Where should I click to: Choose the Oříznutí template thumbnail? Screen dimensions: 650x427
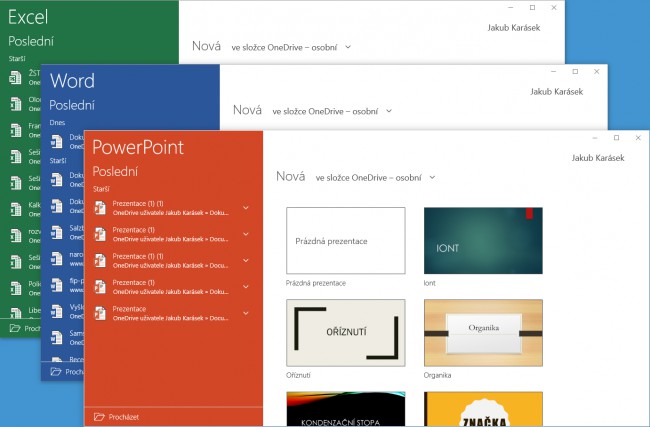(346, 332)
